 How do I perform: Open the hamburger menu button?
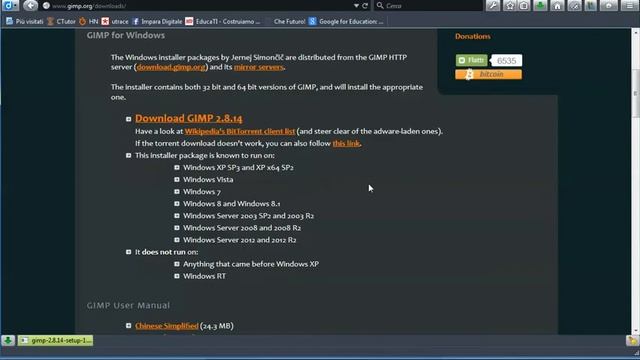(x=629, y=6)
